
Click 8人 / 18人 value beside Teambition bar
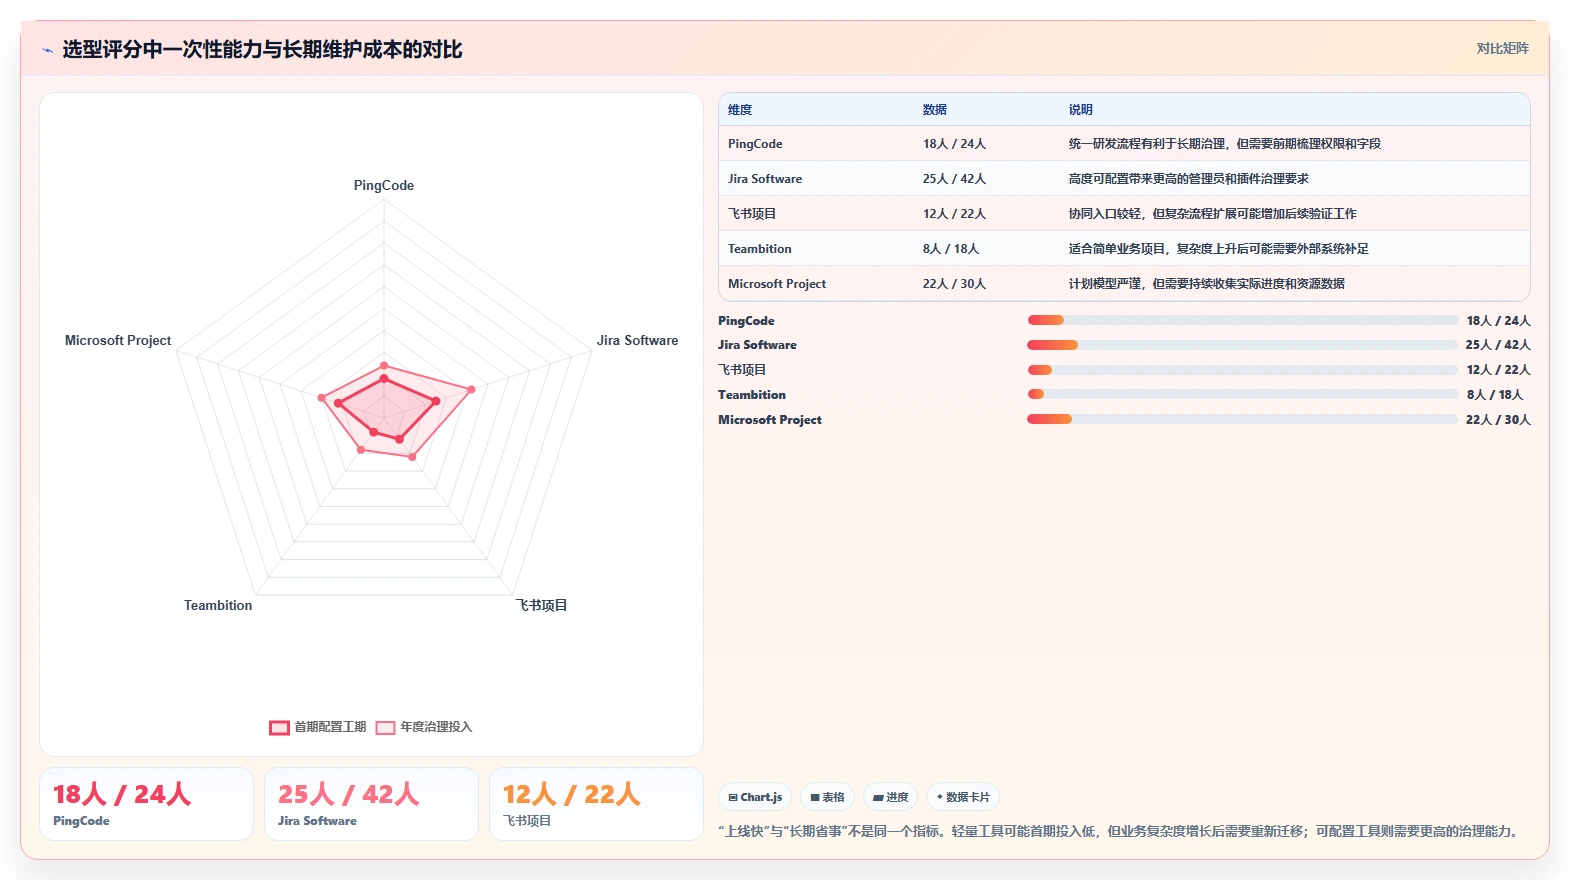coord(1495,395)
